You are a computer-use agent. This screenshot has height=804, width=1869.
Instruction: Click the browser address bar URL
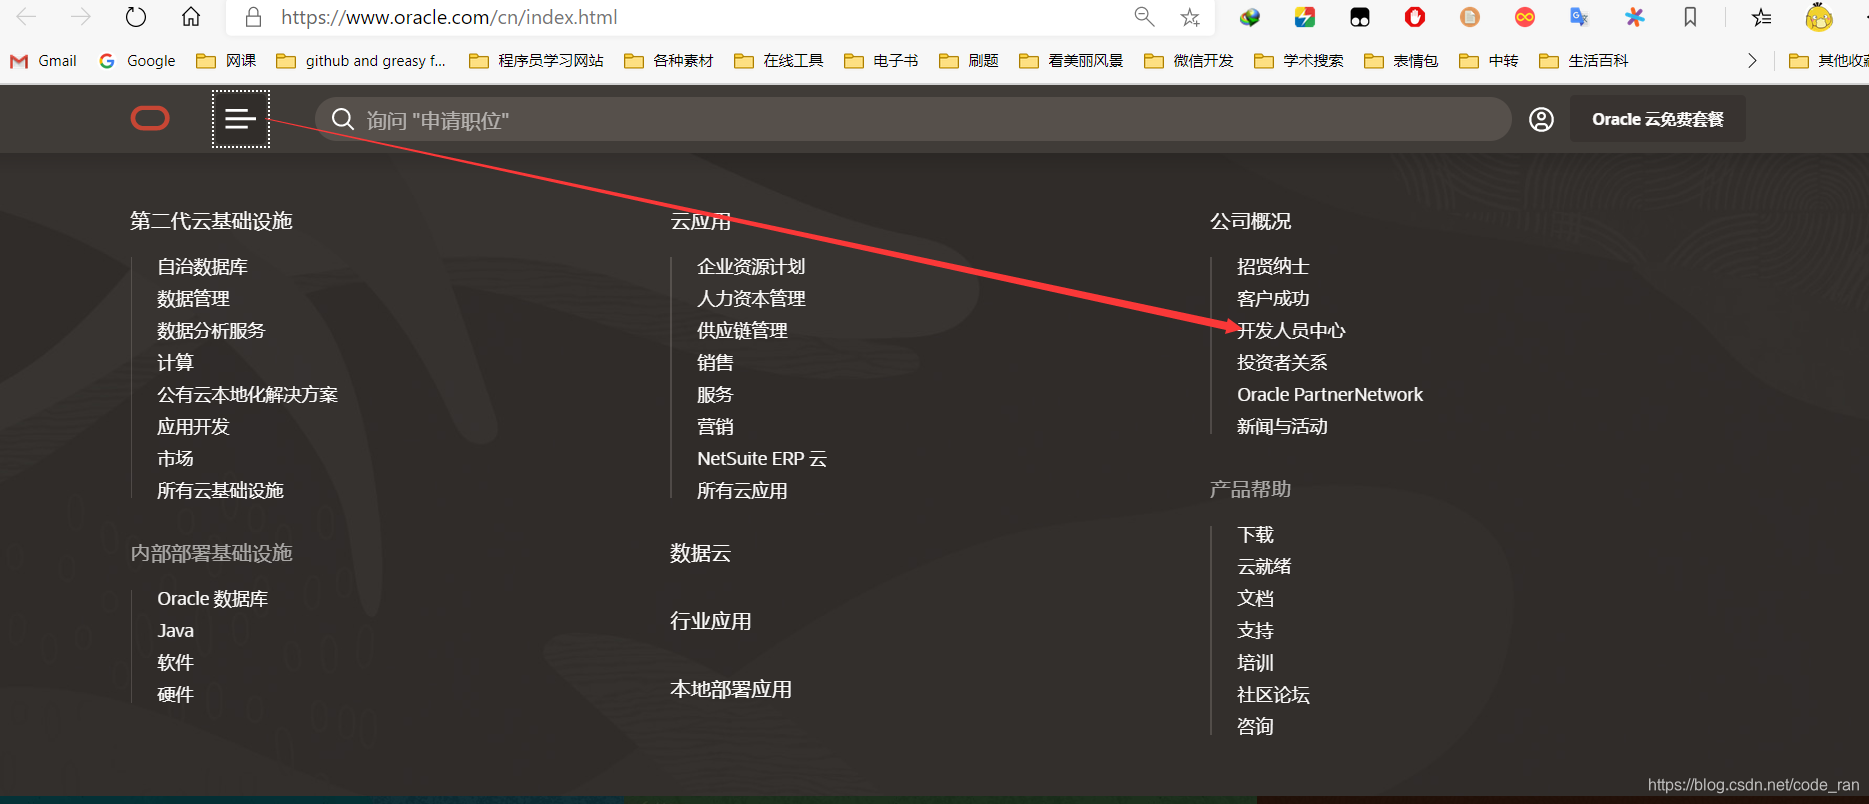449,17
